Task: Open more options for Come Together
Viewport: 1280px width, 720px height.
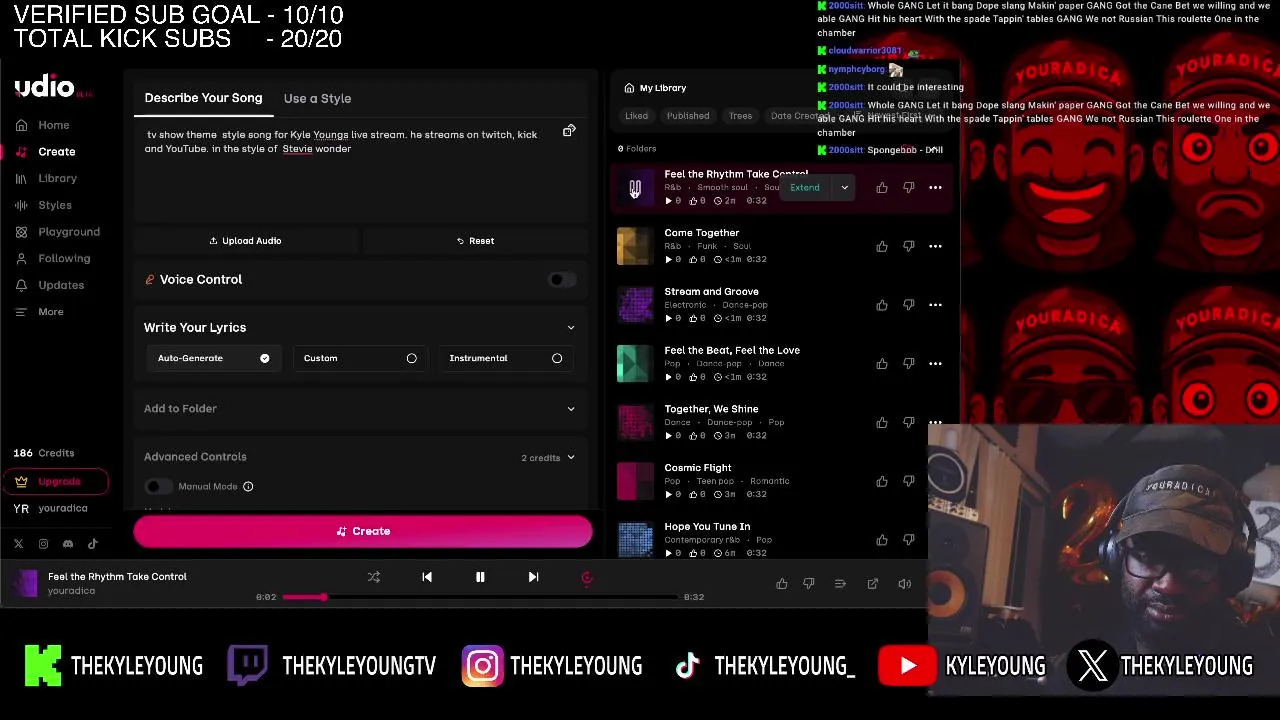Action: click(936, 246)
